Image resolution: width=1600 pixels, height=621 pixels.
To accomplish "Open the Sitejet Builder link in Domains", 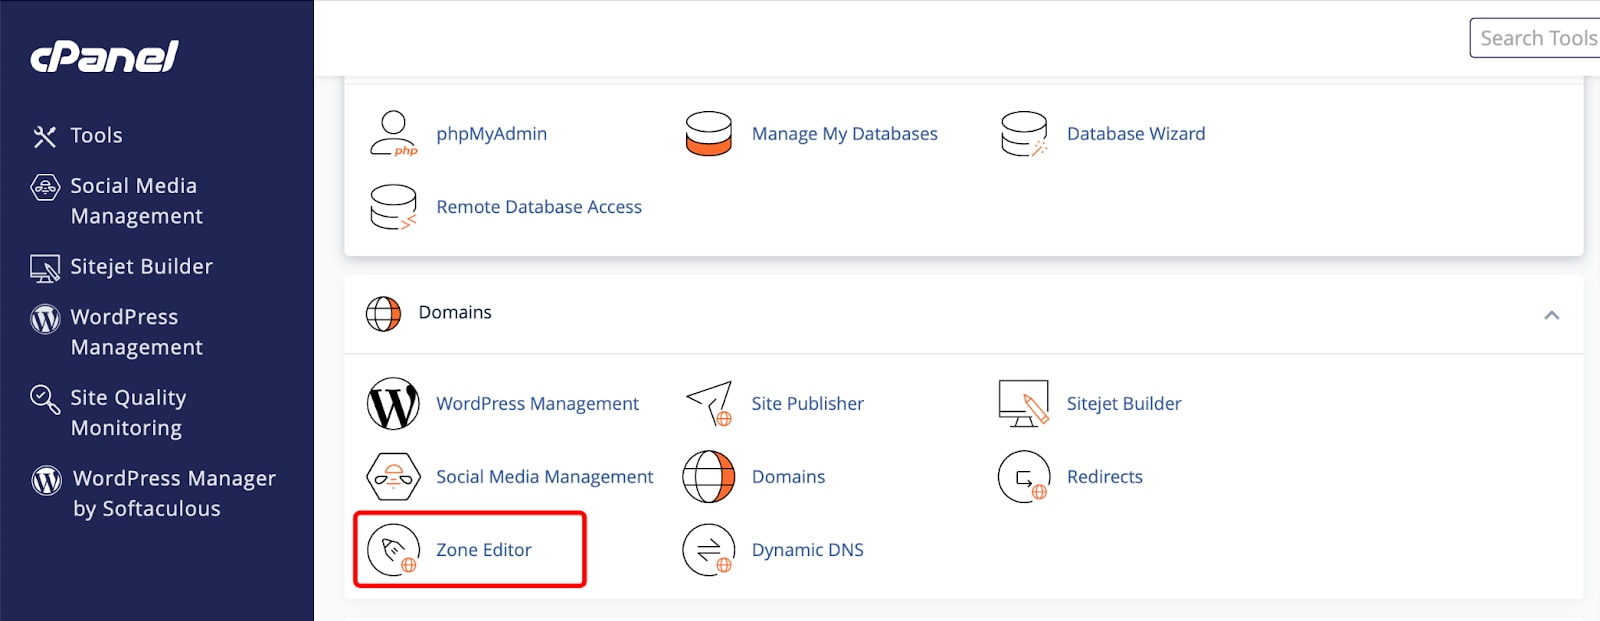I will pos(1123,404).
